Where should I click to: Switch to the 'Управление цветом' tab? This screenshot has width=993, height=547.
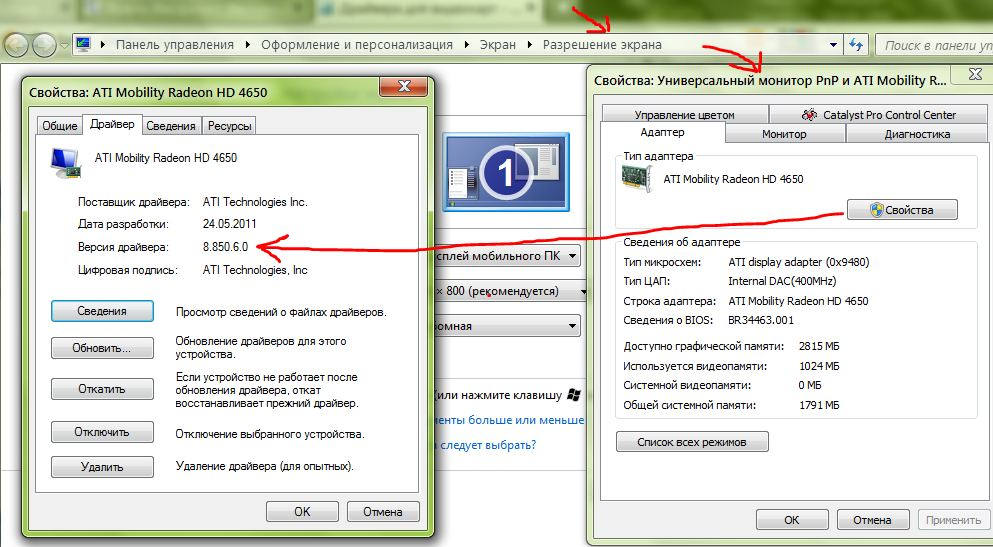685,115
